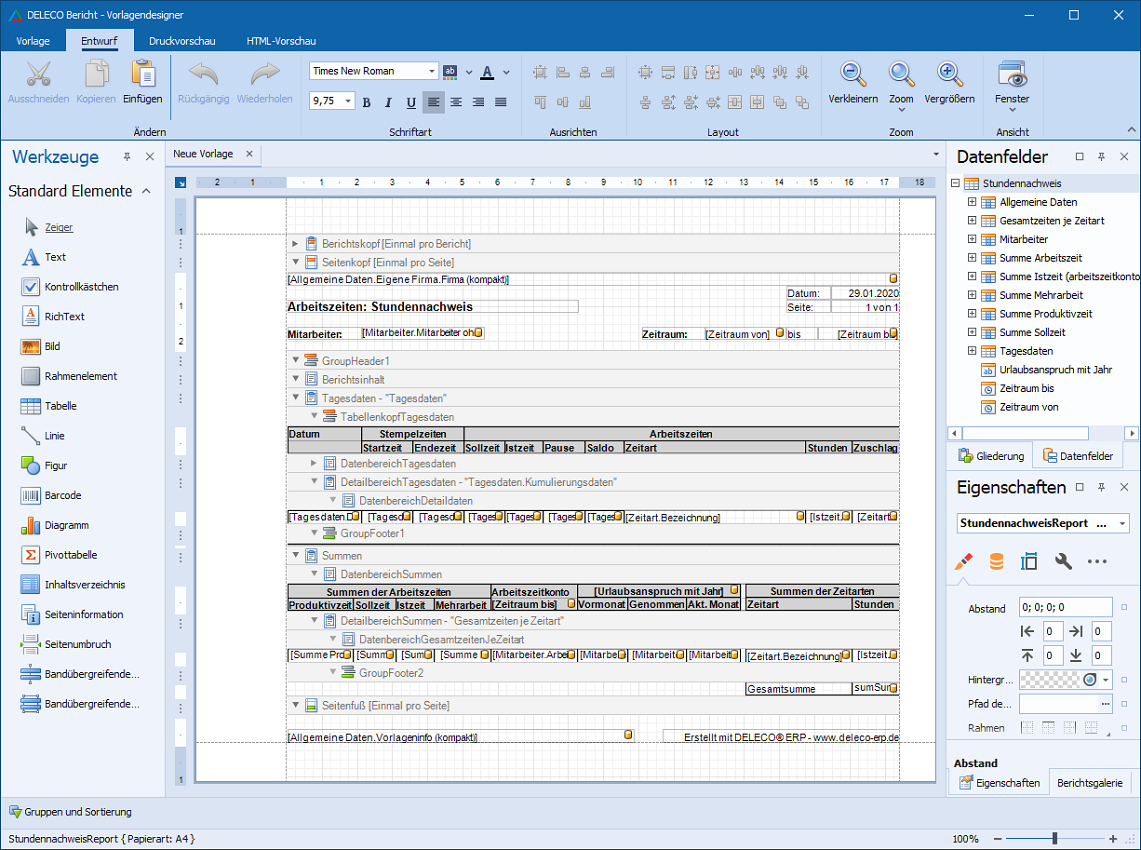Screen dimensions: 1141x850
Task: Toggle bold formatting
Action: pos(366,102)
